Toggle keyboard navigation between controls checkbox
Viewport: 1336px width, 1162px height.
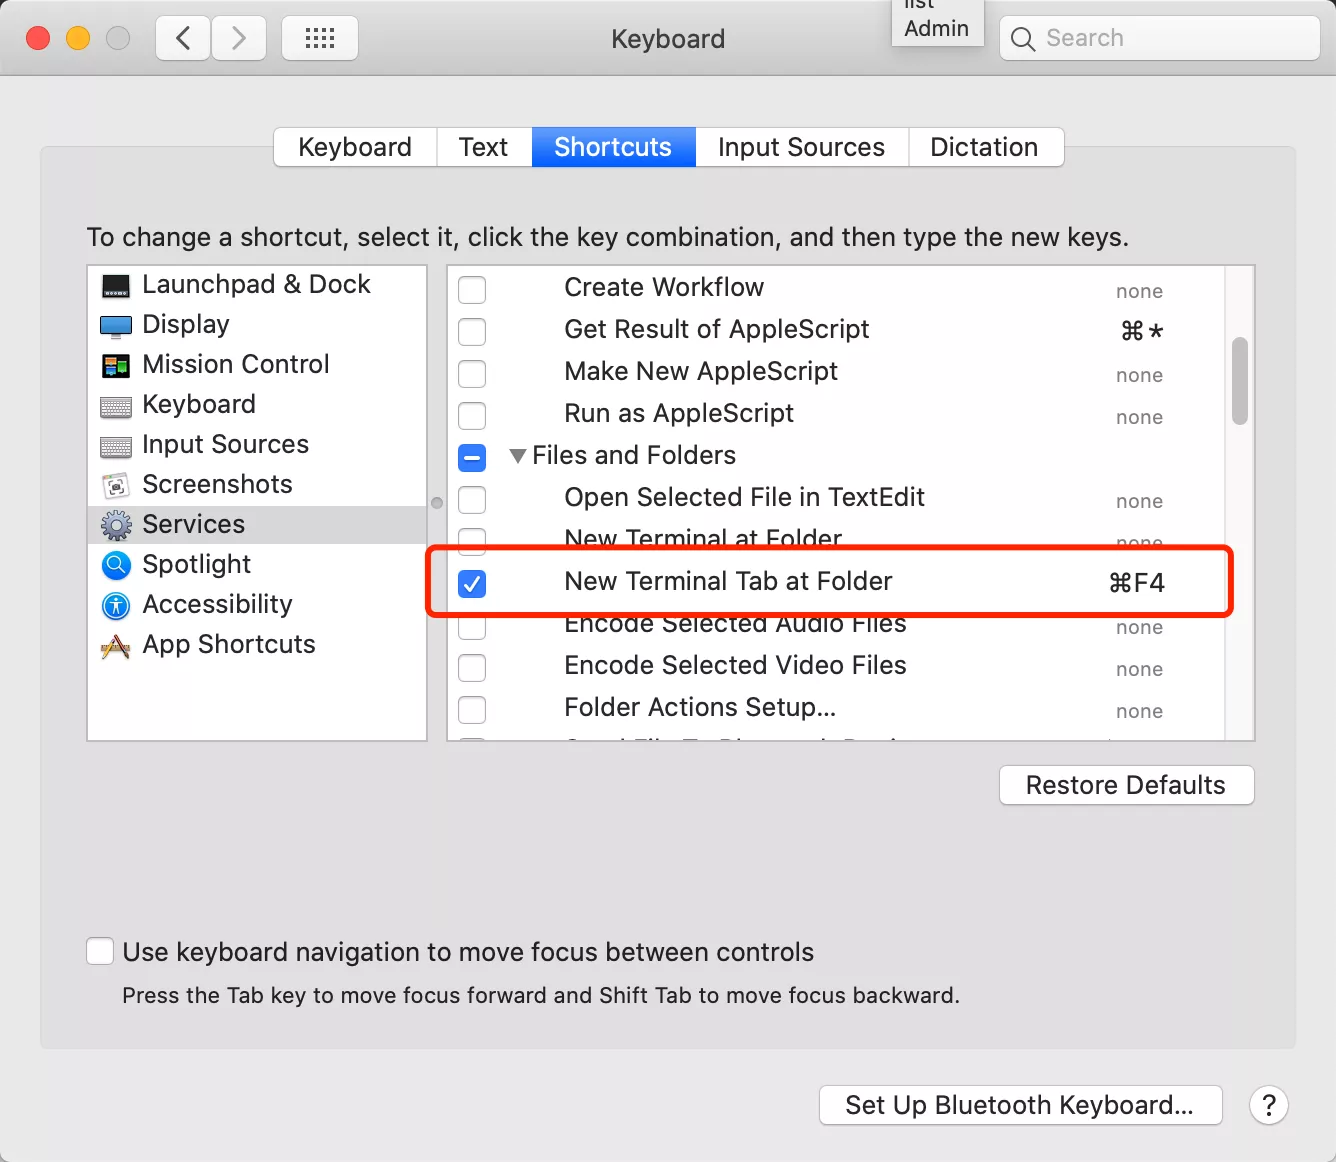click(100, 951)
